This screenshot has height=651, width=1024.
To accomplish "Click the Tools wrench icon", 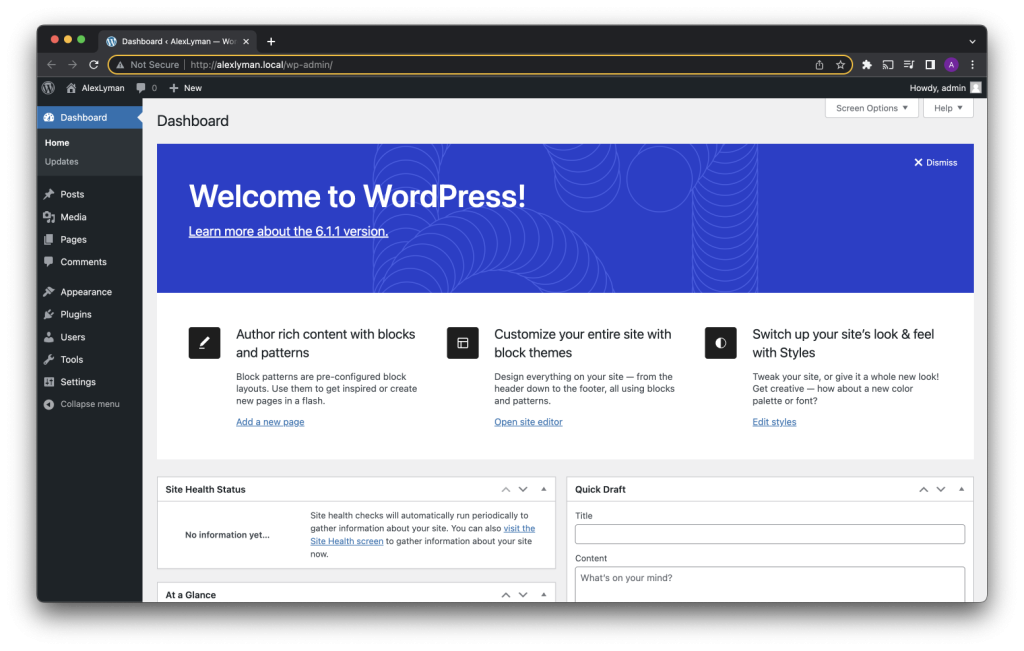I will 49,359.
